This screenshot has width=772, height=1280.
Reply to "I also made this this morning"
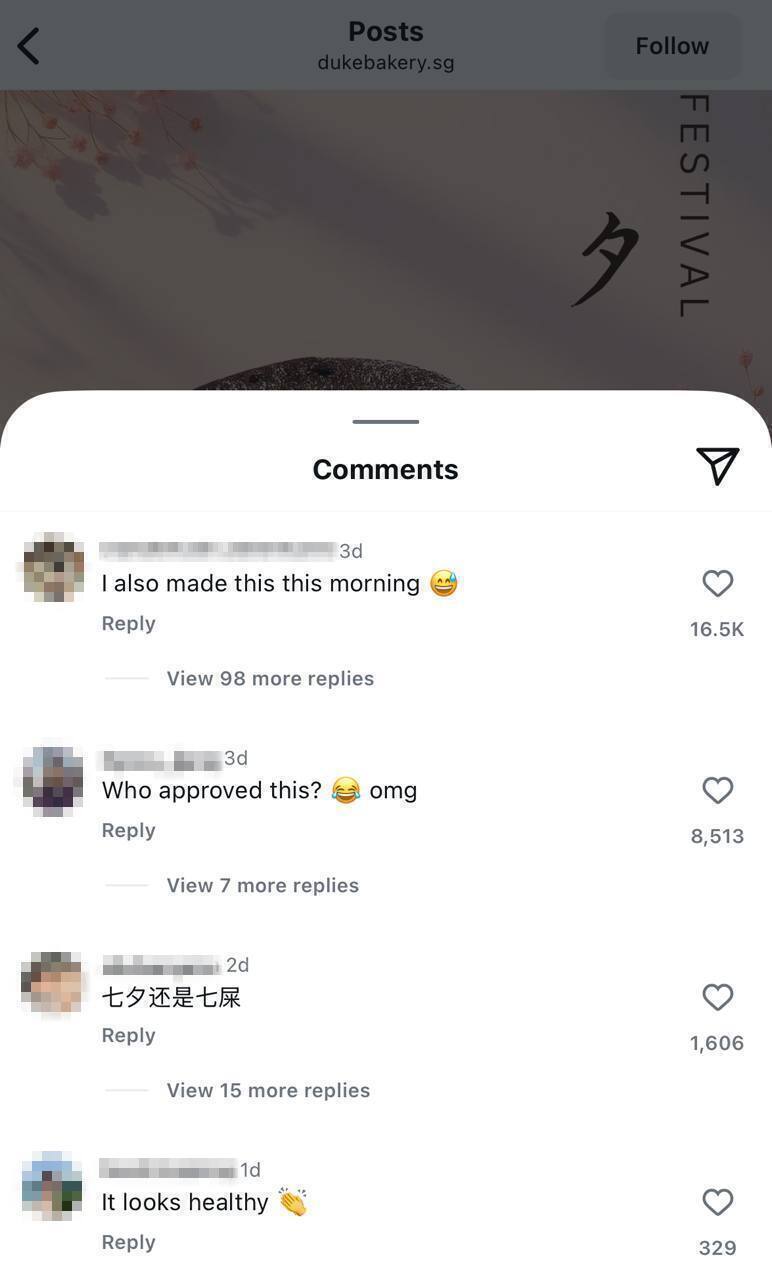[128, 623]
